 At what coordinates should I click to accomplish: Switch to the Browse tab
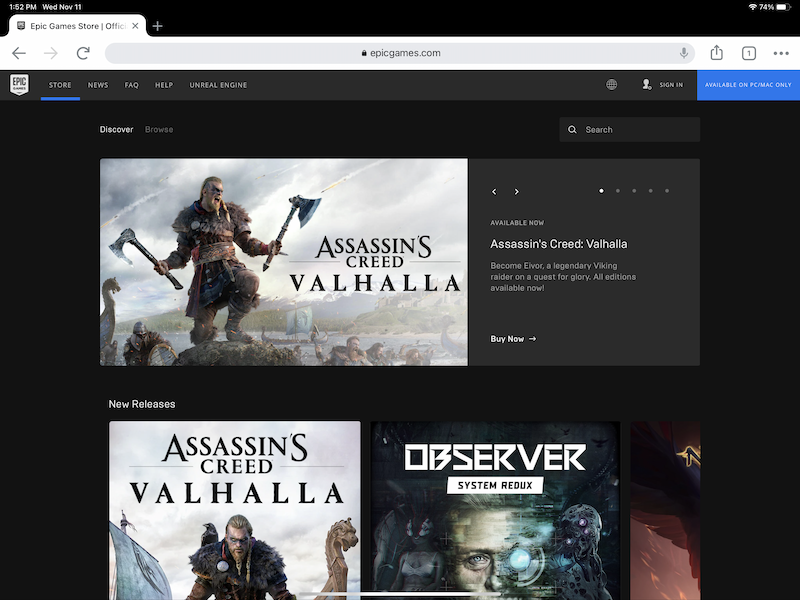tap(159, 130)
